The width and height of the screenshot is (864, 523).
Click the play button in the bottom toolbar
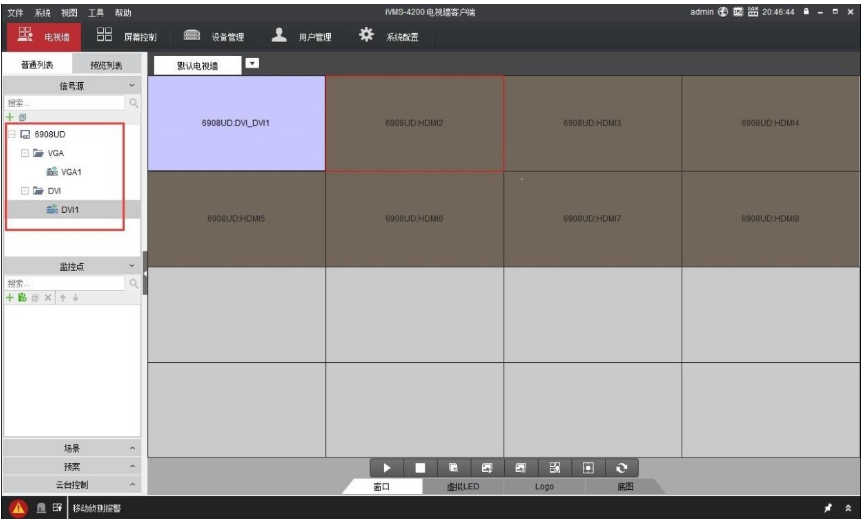(386, 467)
